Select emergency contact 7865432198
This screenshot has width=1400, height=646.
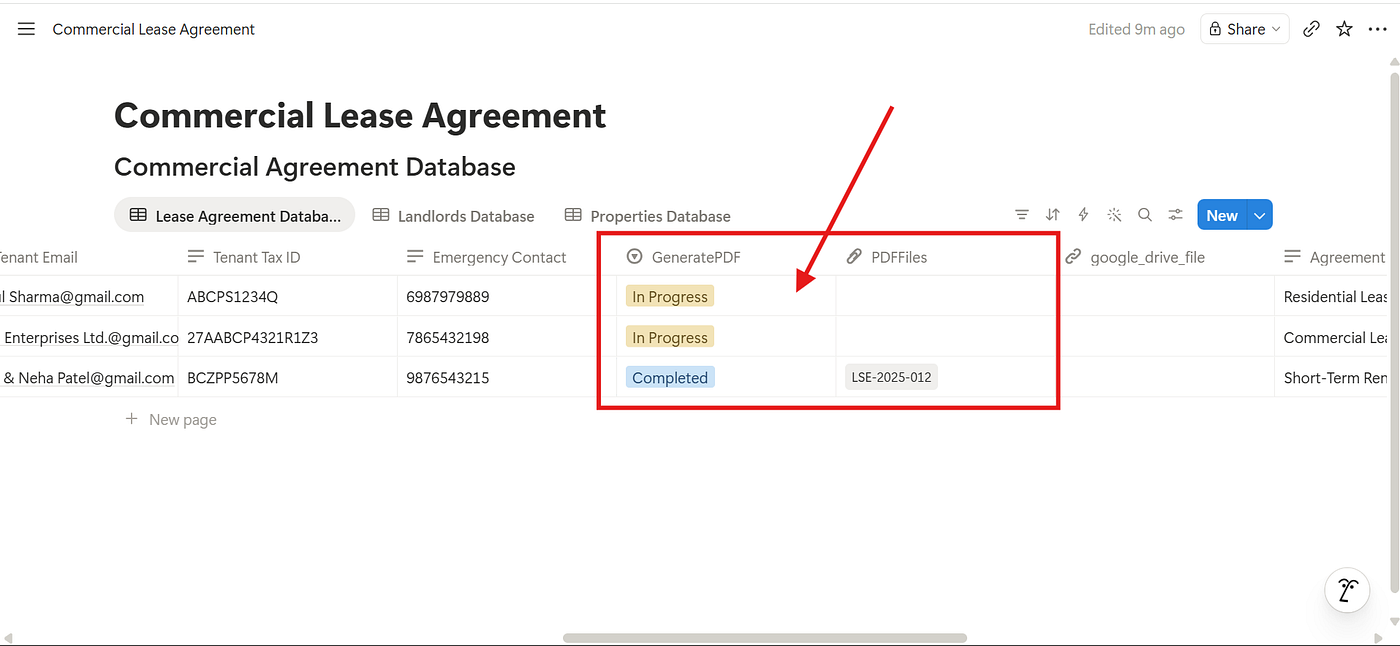(x=507, y=338)
